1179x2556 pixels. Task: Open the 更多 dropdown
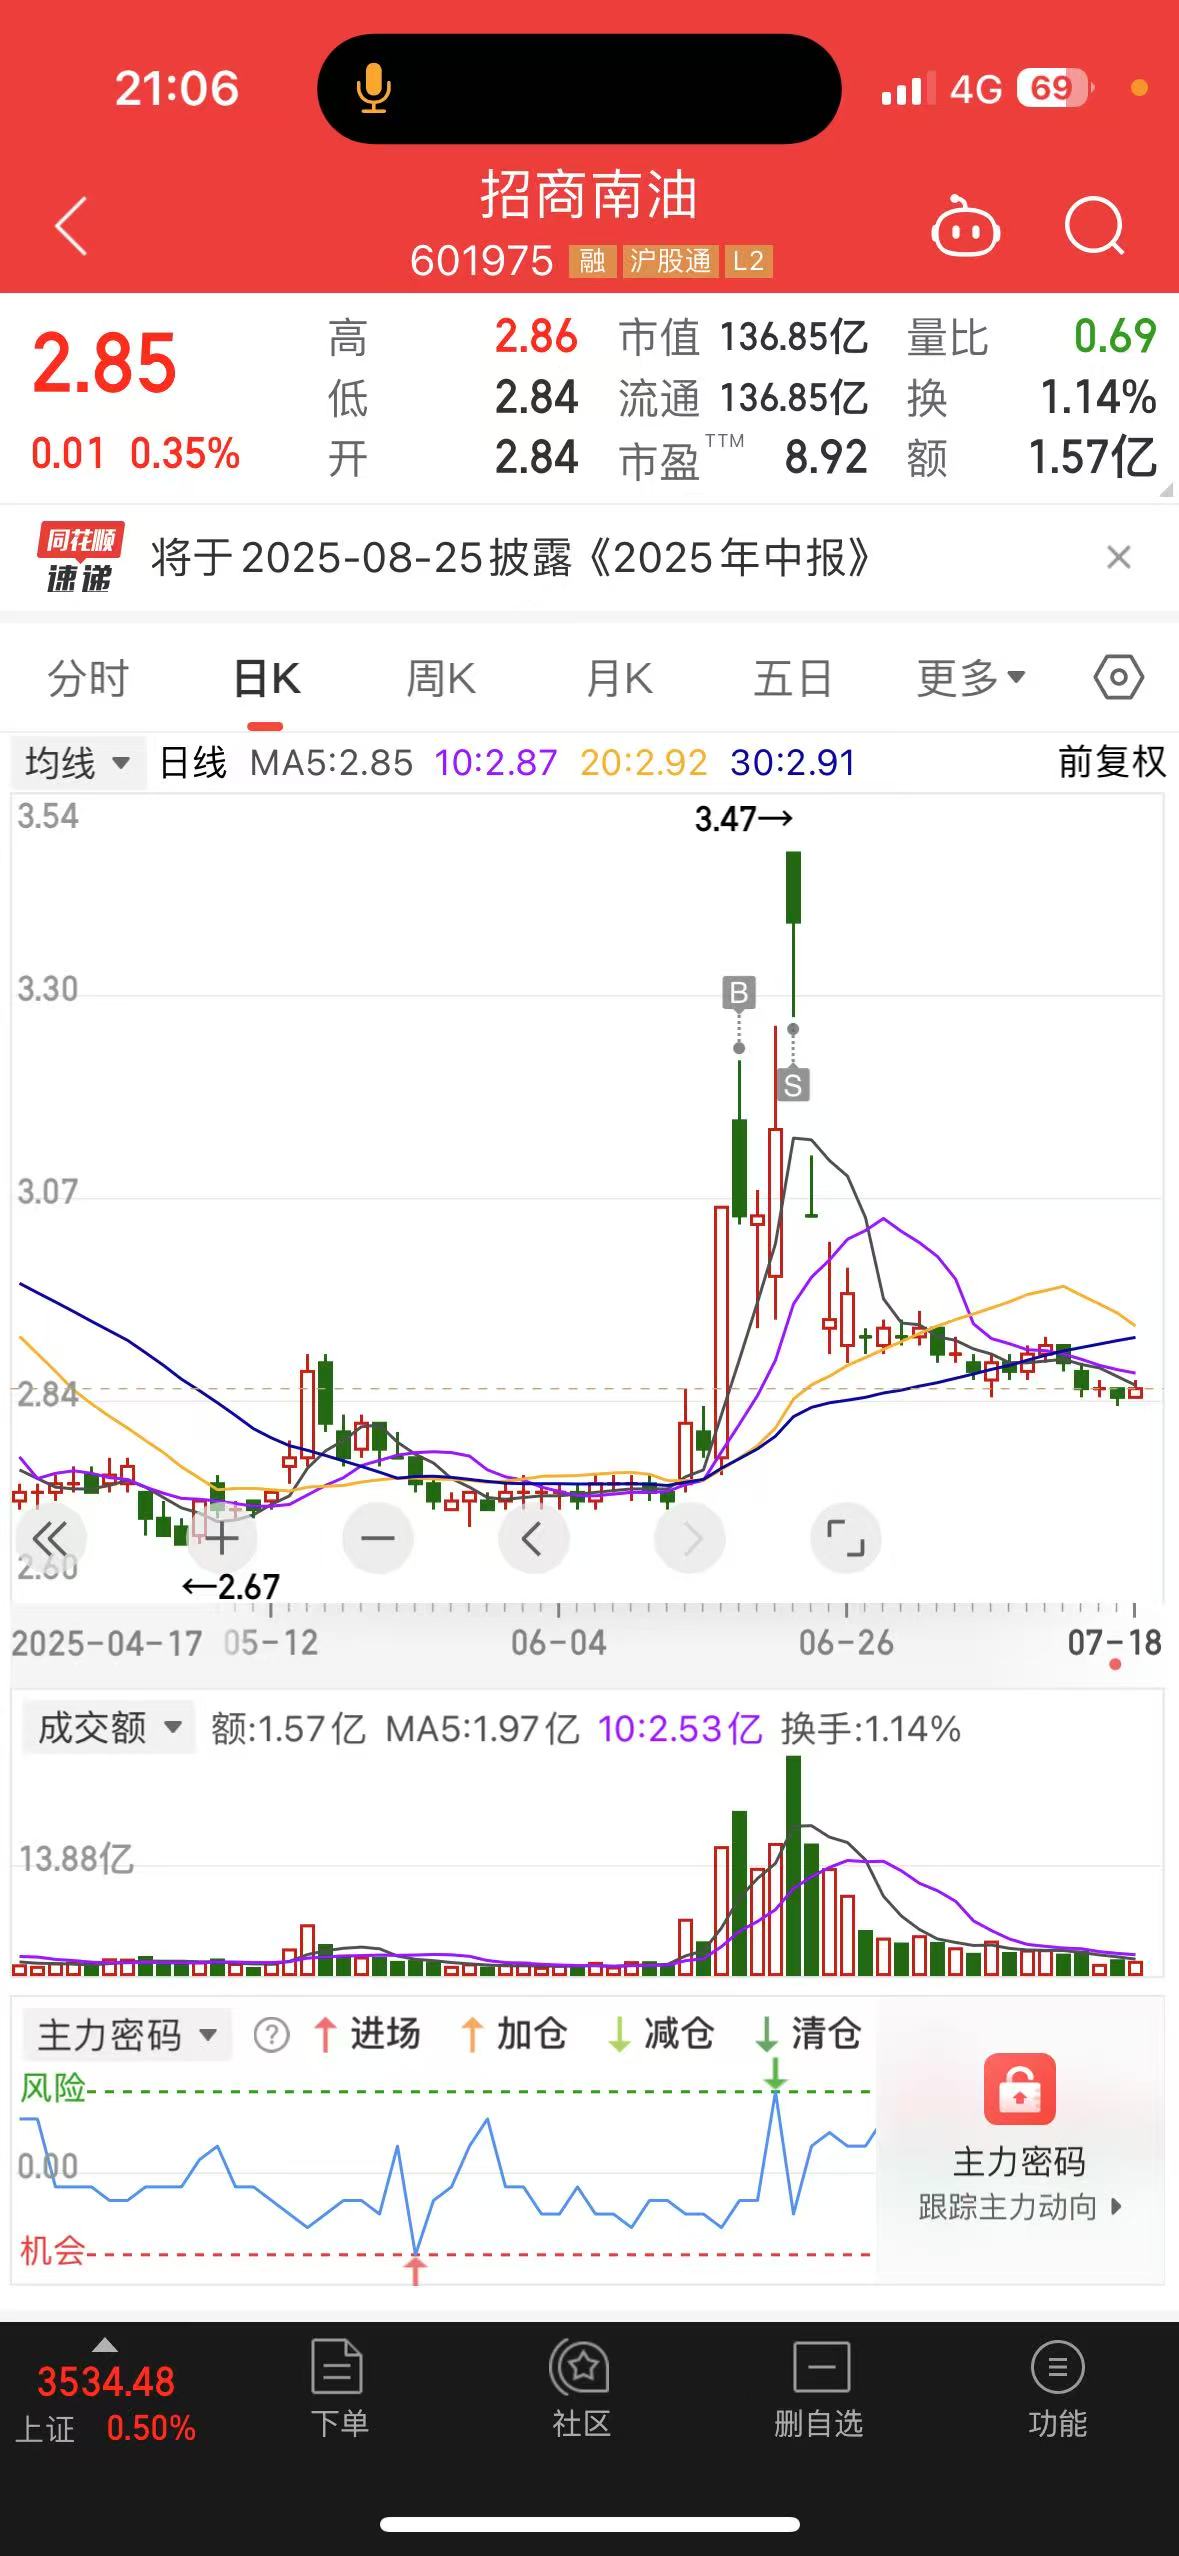point(971,679)
